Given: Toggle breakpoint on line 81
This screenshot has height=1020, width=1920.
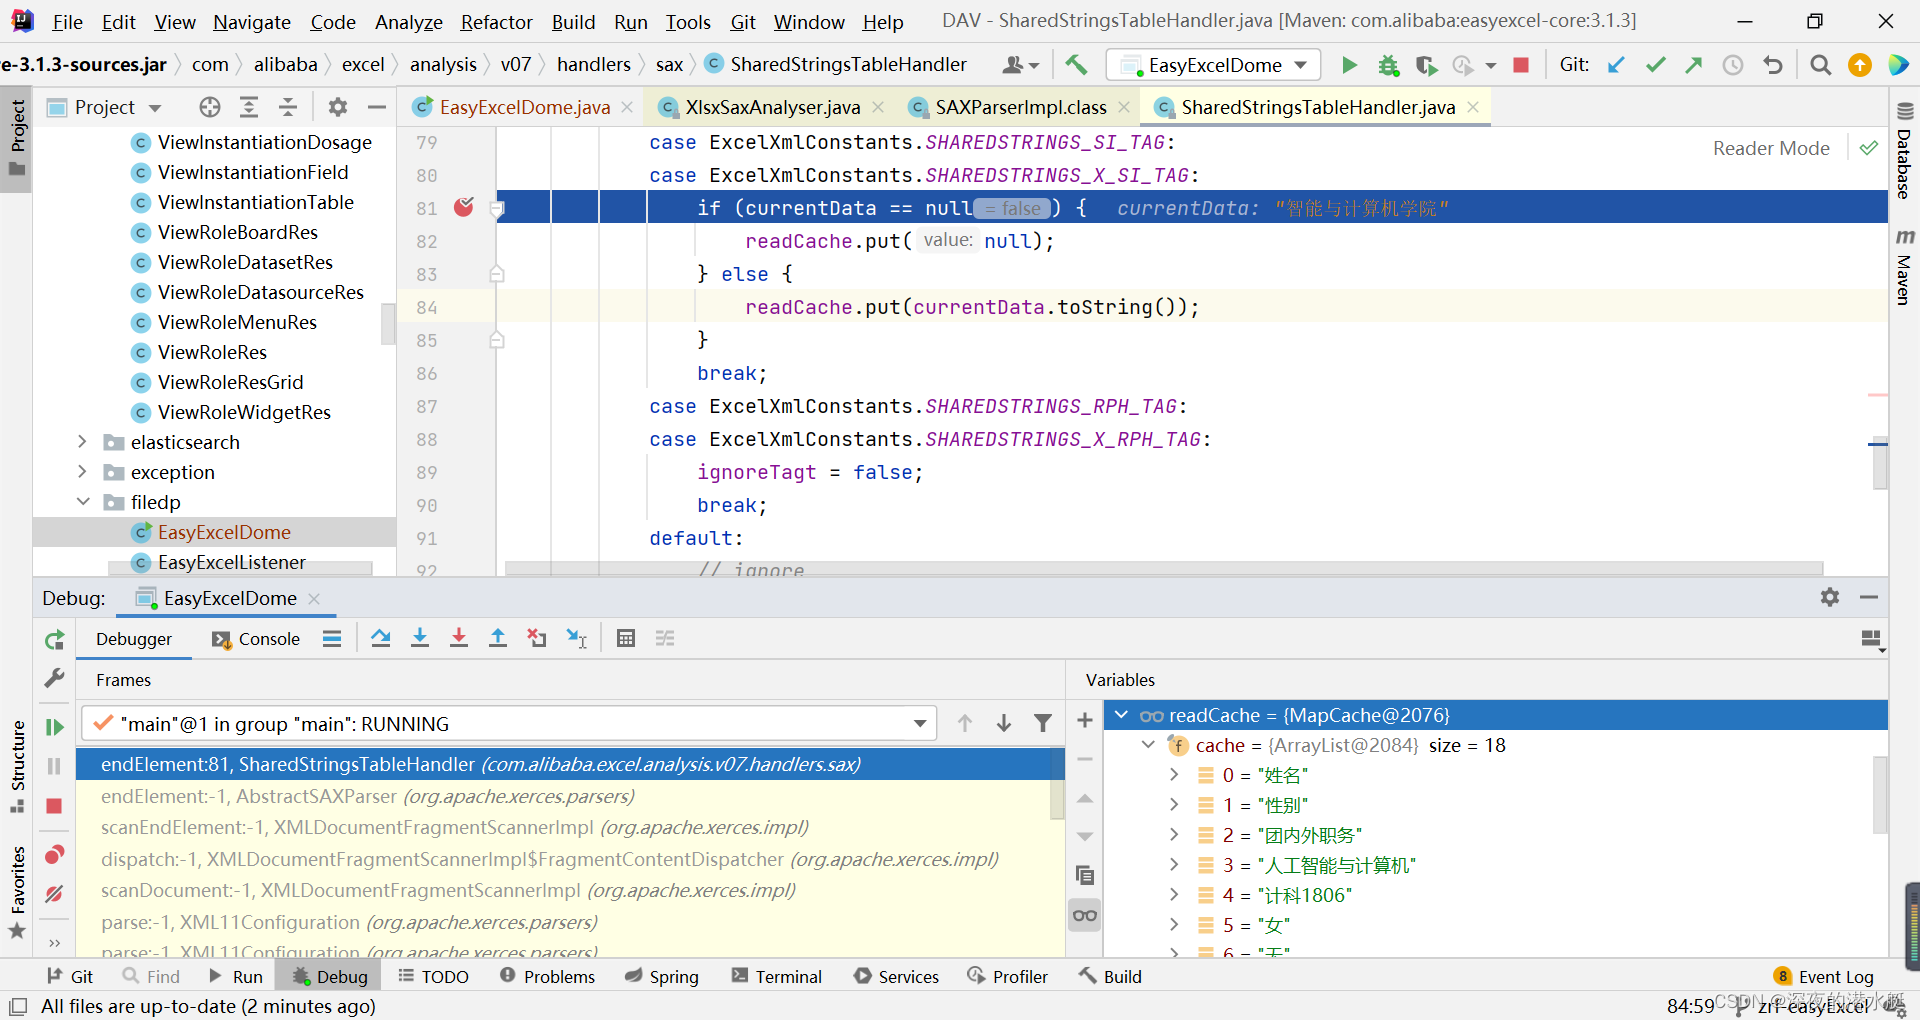Looking at the screenshot, I should [x=463, y=207].
